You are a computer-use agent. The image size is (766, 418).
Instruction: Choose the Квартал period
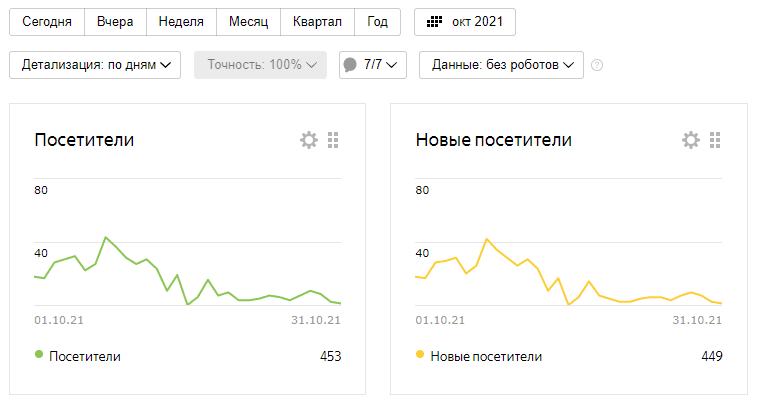(x=318, y=21)
